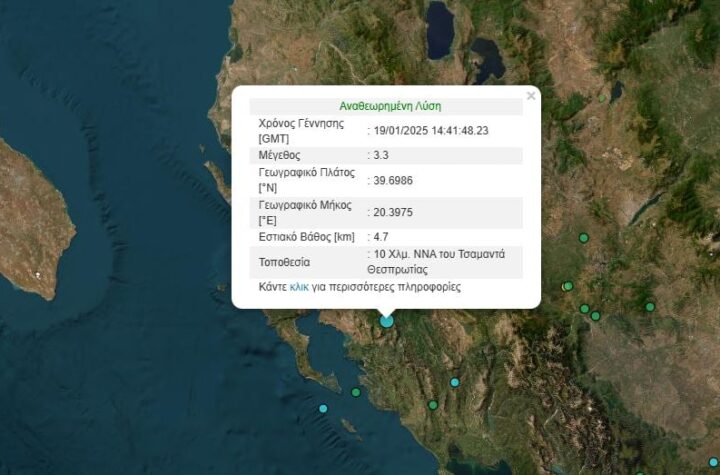Click the cyan earthquake marker in the sea
This screenshot has height=475, width=720.
coord(323,408)
